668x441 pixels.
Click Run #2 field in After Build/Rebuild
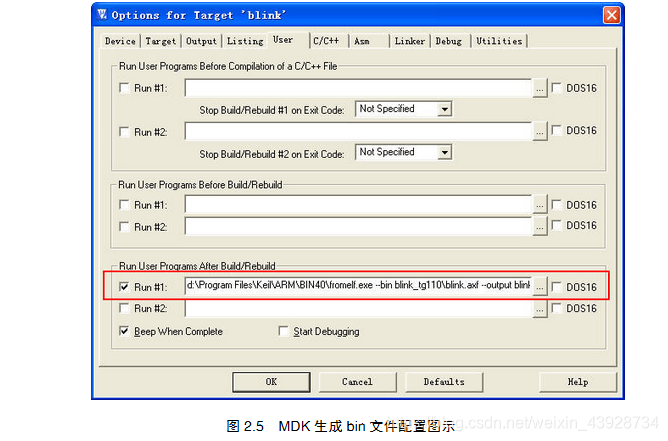(x=358, y=308)
